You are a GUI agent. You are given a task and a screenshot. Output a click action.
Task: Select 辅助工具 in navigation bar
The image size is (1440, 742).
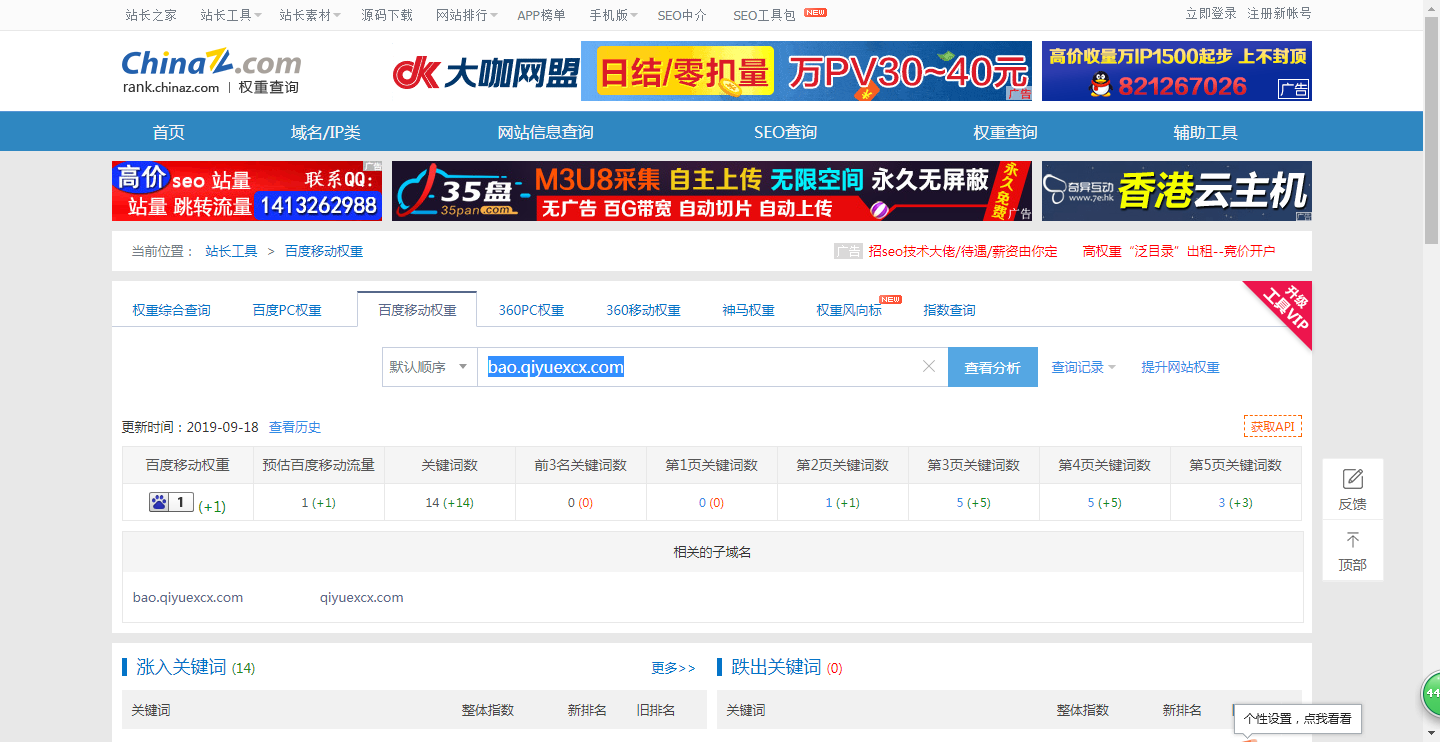tap(1205, 132)
